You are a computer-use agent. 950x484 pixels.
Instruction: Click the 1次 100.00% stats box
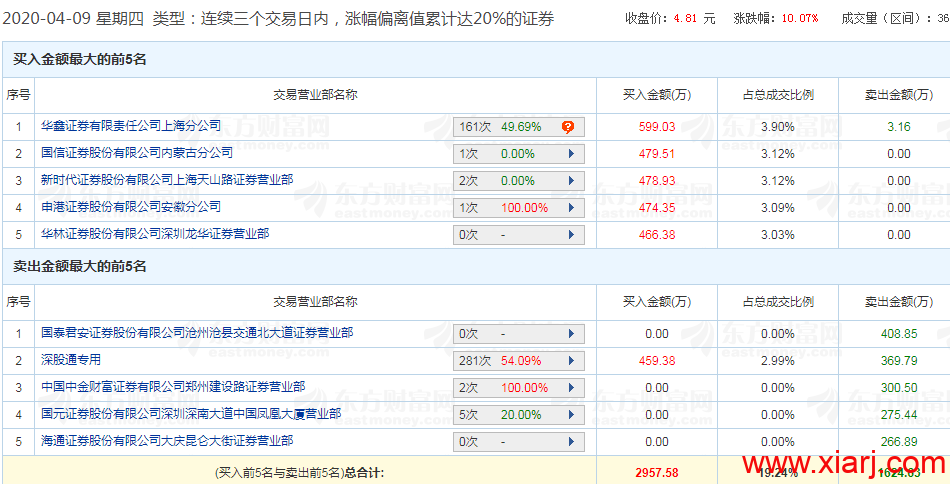519,208
